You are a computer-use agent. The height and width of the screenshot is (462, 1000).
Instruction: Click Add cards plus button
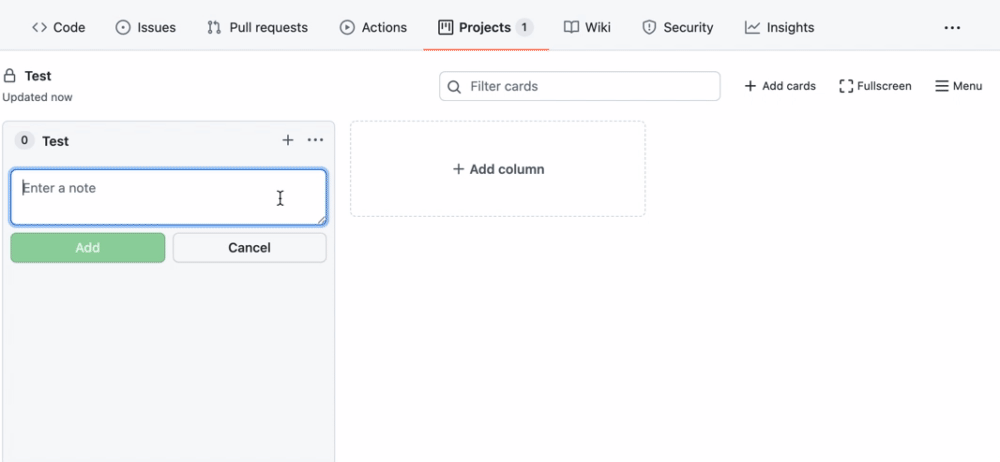coord(780,86)
